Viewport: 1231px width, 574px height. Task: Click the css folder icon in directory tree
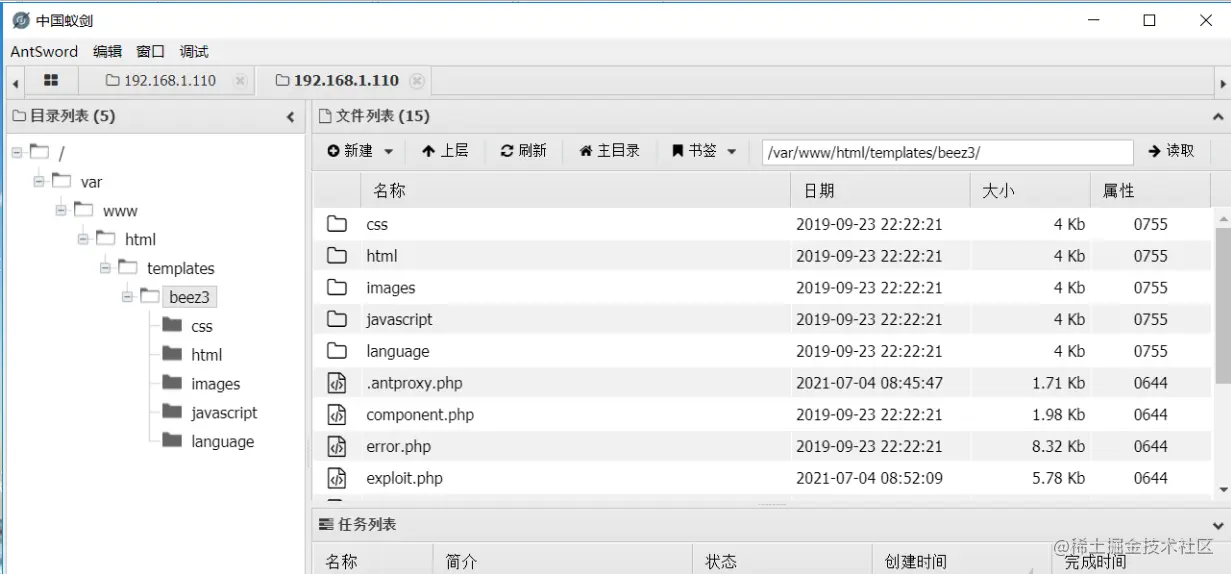point(172,325)
